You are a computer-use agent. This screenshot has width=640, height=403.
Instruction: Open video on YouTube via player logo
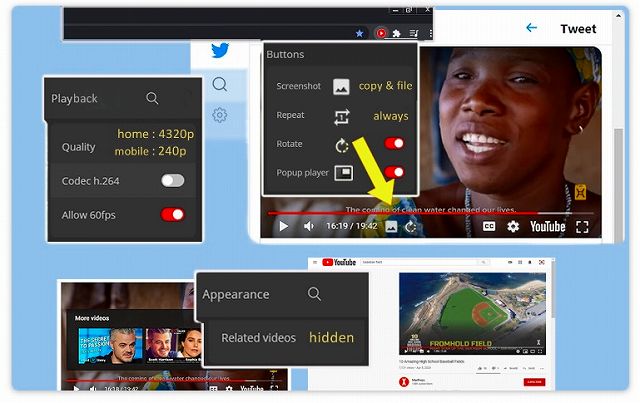coord(547,227)
